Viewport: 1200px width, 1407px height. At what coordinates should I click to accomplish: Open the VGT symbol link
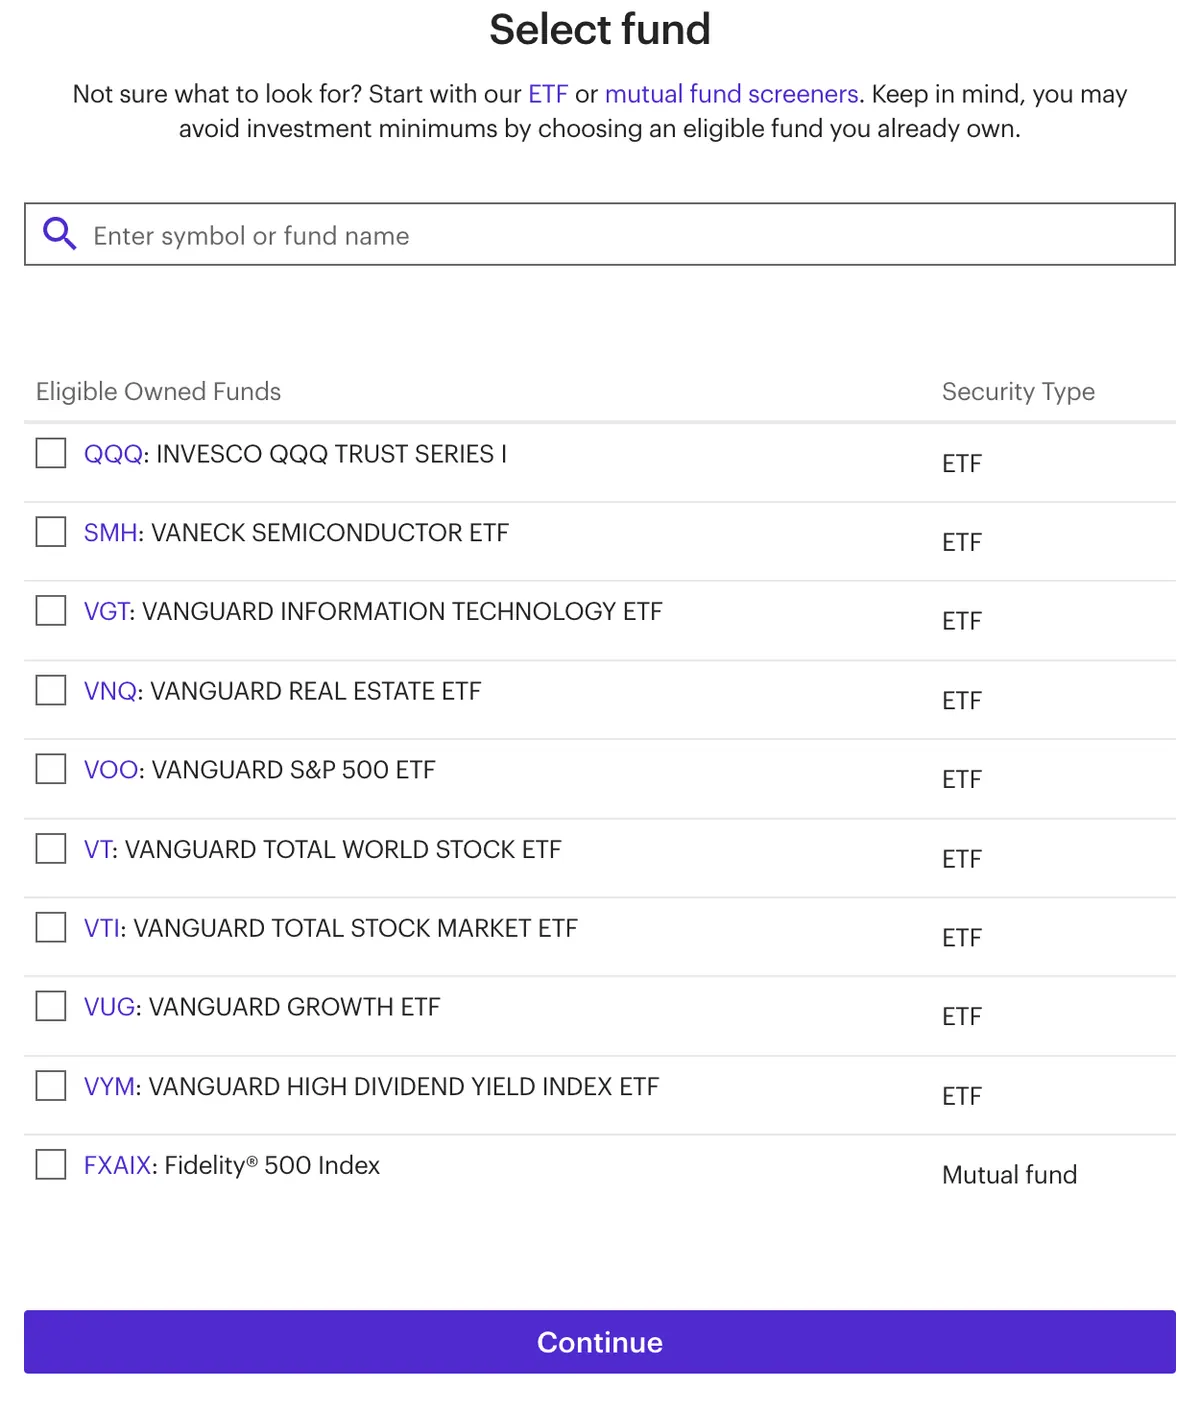click(x=106, y=612)
